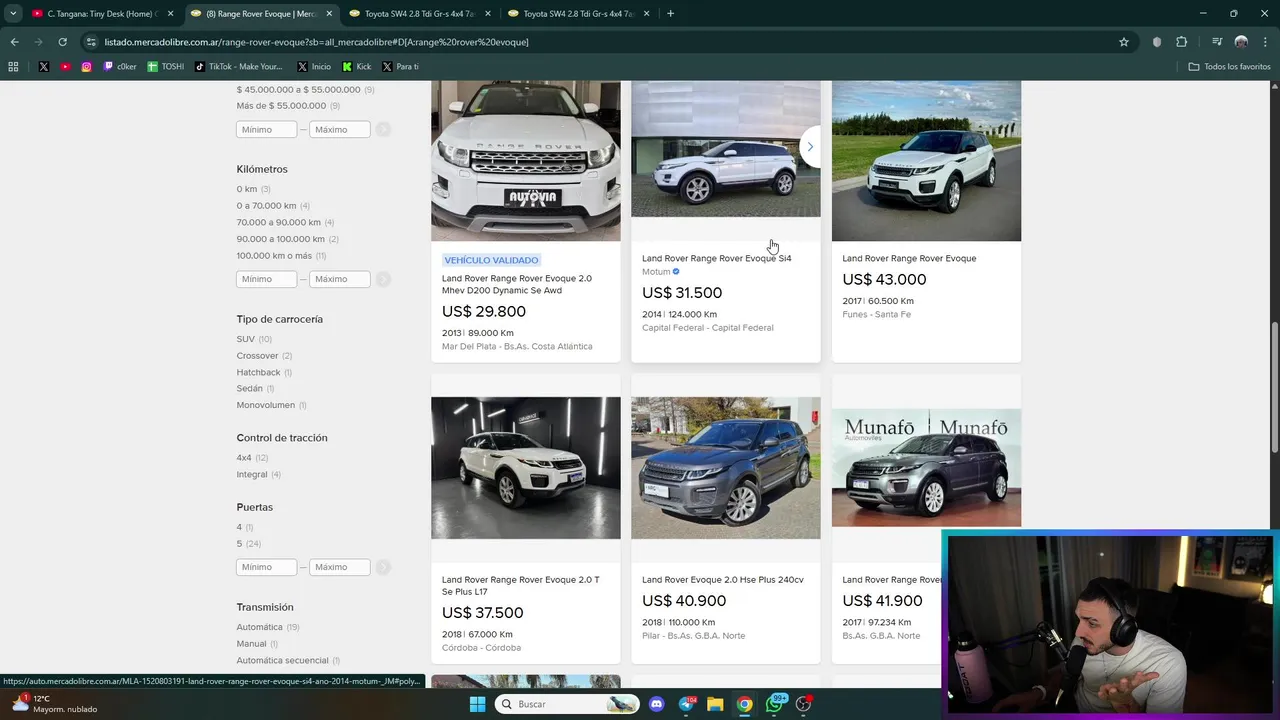This screenshot has width=1280, height=720.
Task: Open the c0ker Twitch bookmark
Action: [x=120, y=67]
